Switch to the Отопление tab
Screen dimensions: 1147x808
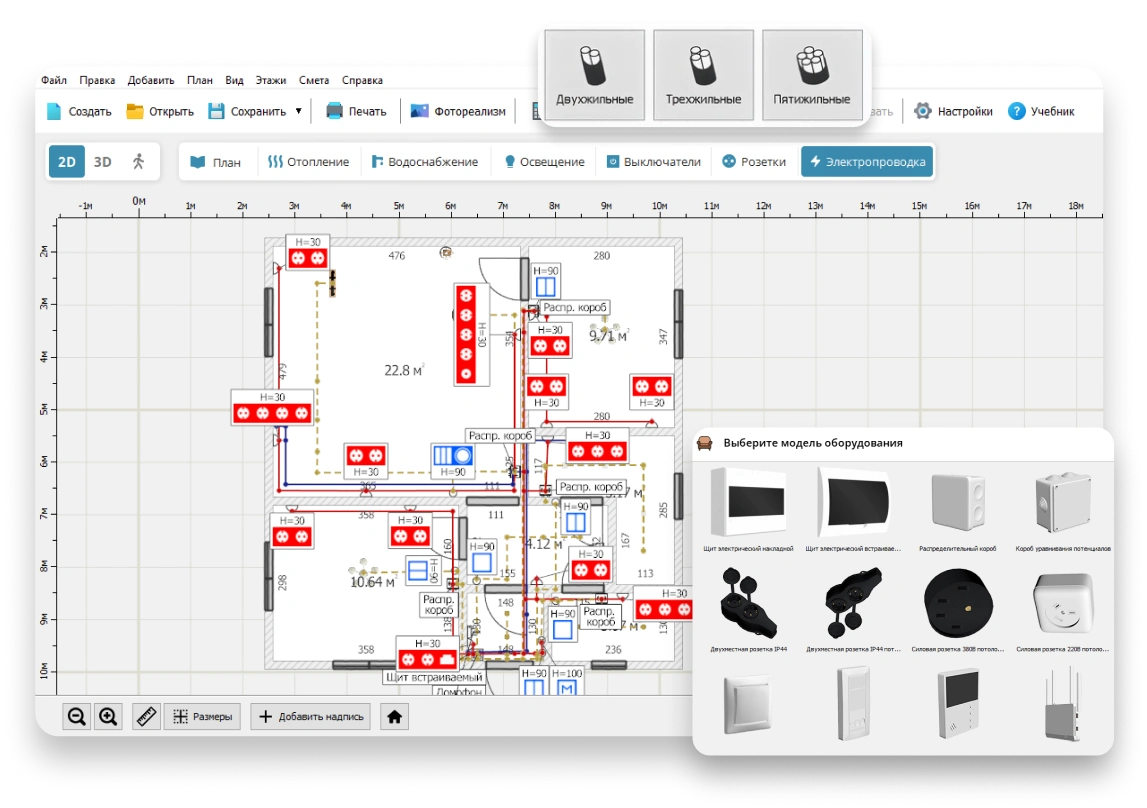308,161
